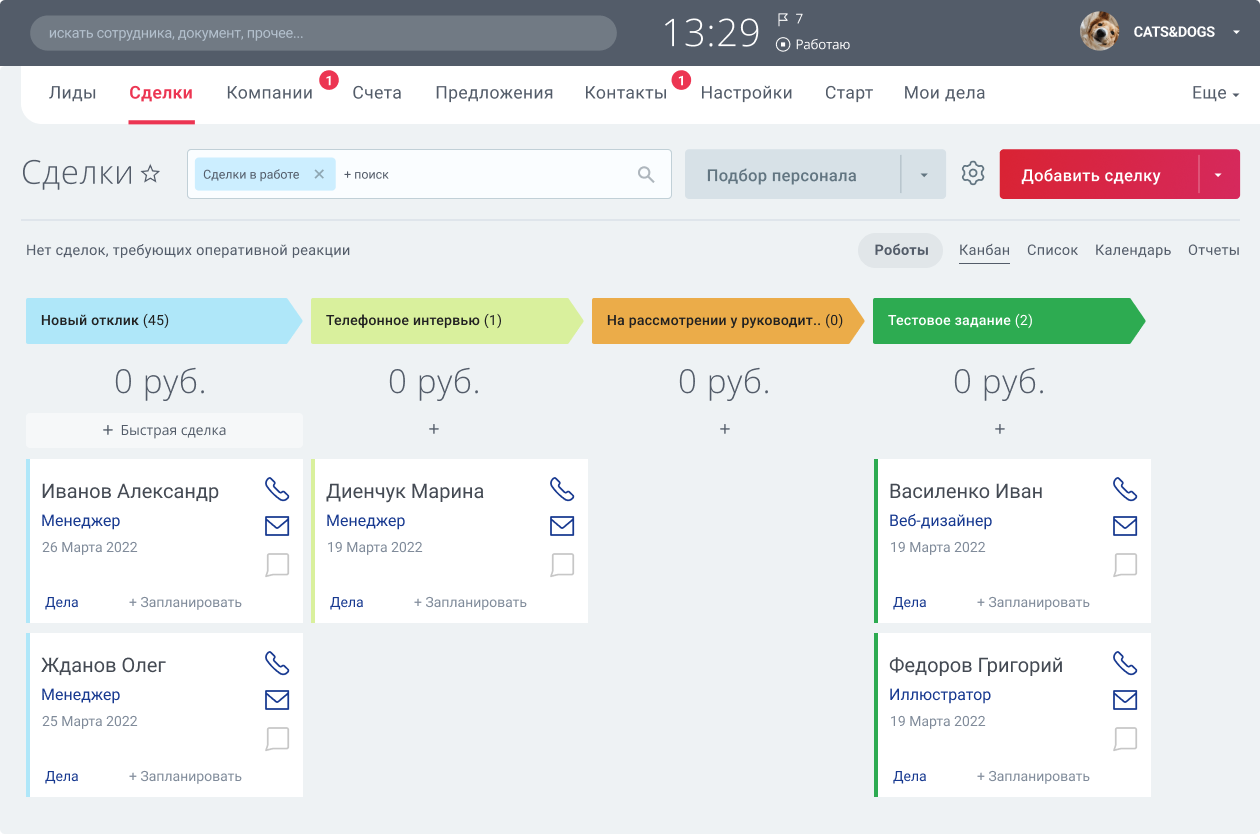
Task: Remove the Сделки в работе filter chip
Action: coord(319,174)
